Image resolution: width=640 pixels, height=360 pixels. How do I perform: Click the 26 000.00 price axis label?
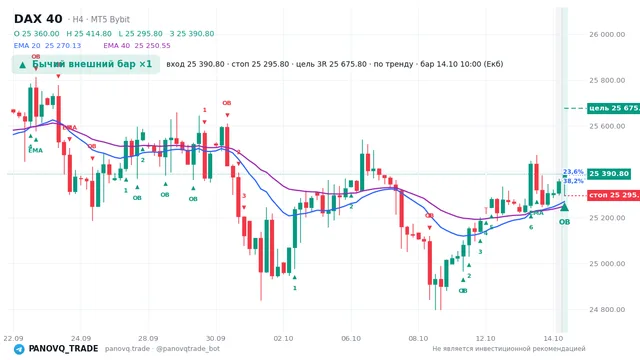607,35
